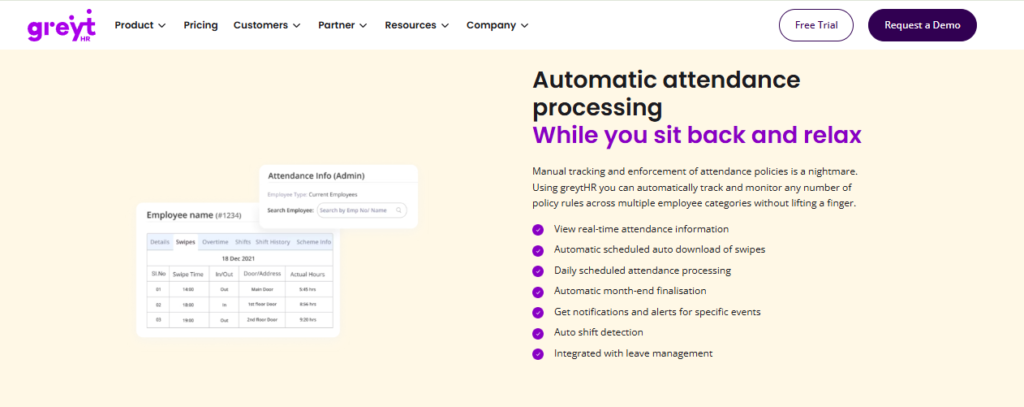Click the Current Employees type text
The width and height of the screenshot is (1024, 407).
click(x=333, y=195)
